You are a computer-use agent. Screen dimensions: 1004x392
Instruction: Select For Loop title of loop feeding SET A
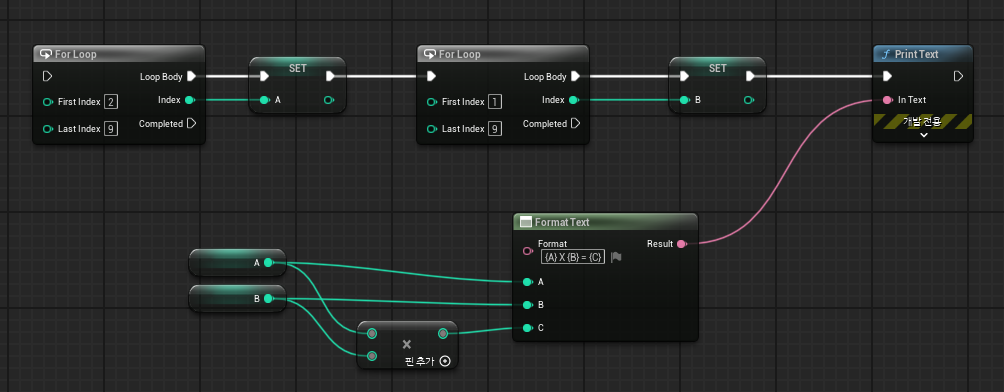click(x=76, y=54)
